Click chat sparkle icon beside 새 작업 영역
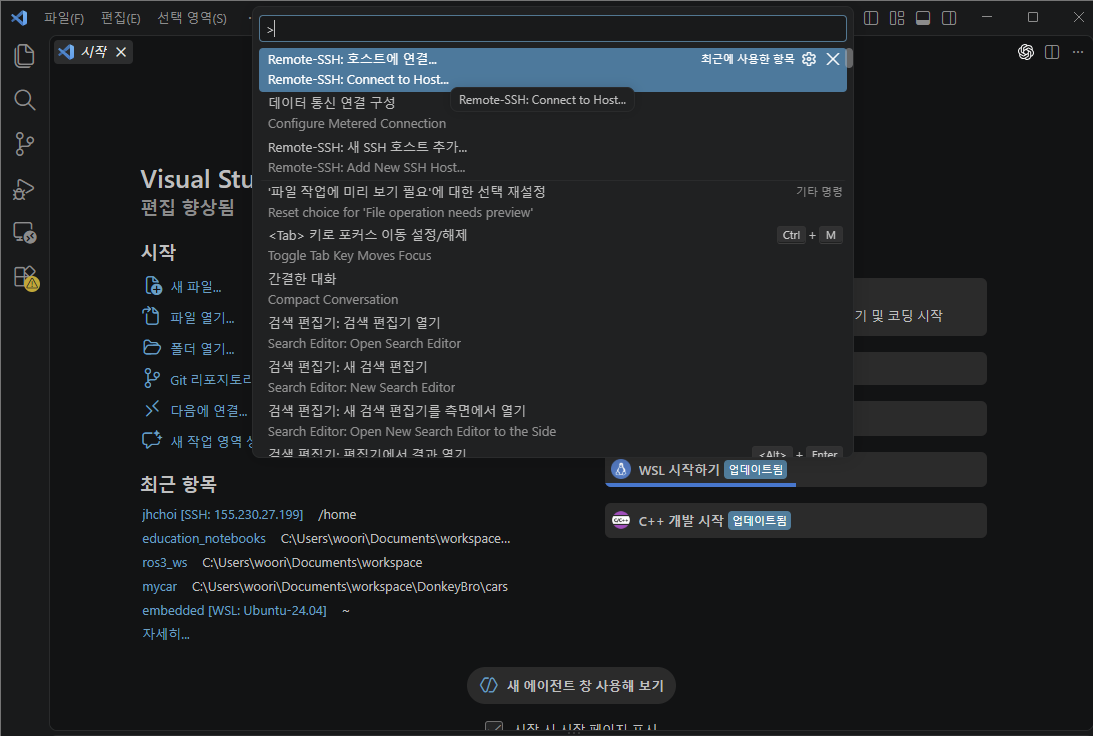The height and width of the screenshot is (736, 1093). click(152, 440)
